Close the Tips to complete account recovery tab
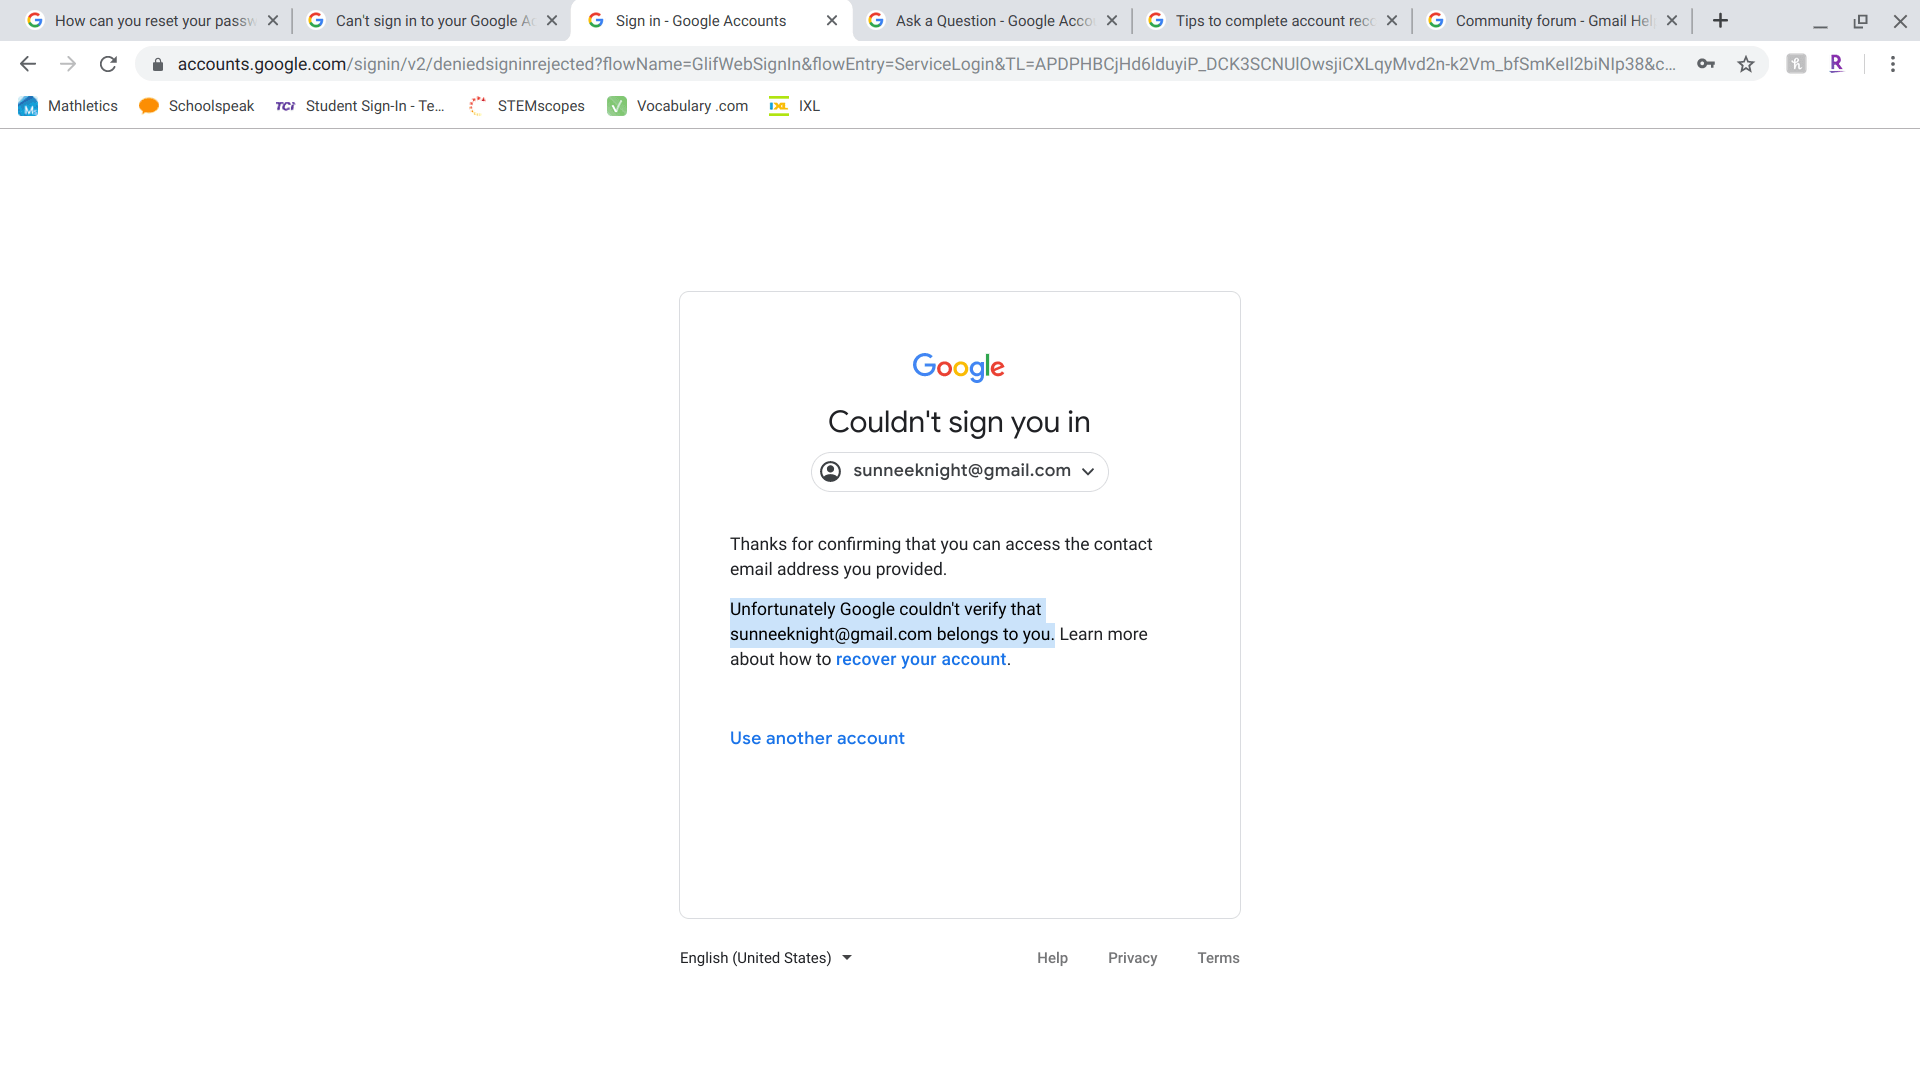 [1391, 21]
